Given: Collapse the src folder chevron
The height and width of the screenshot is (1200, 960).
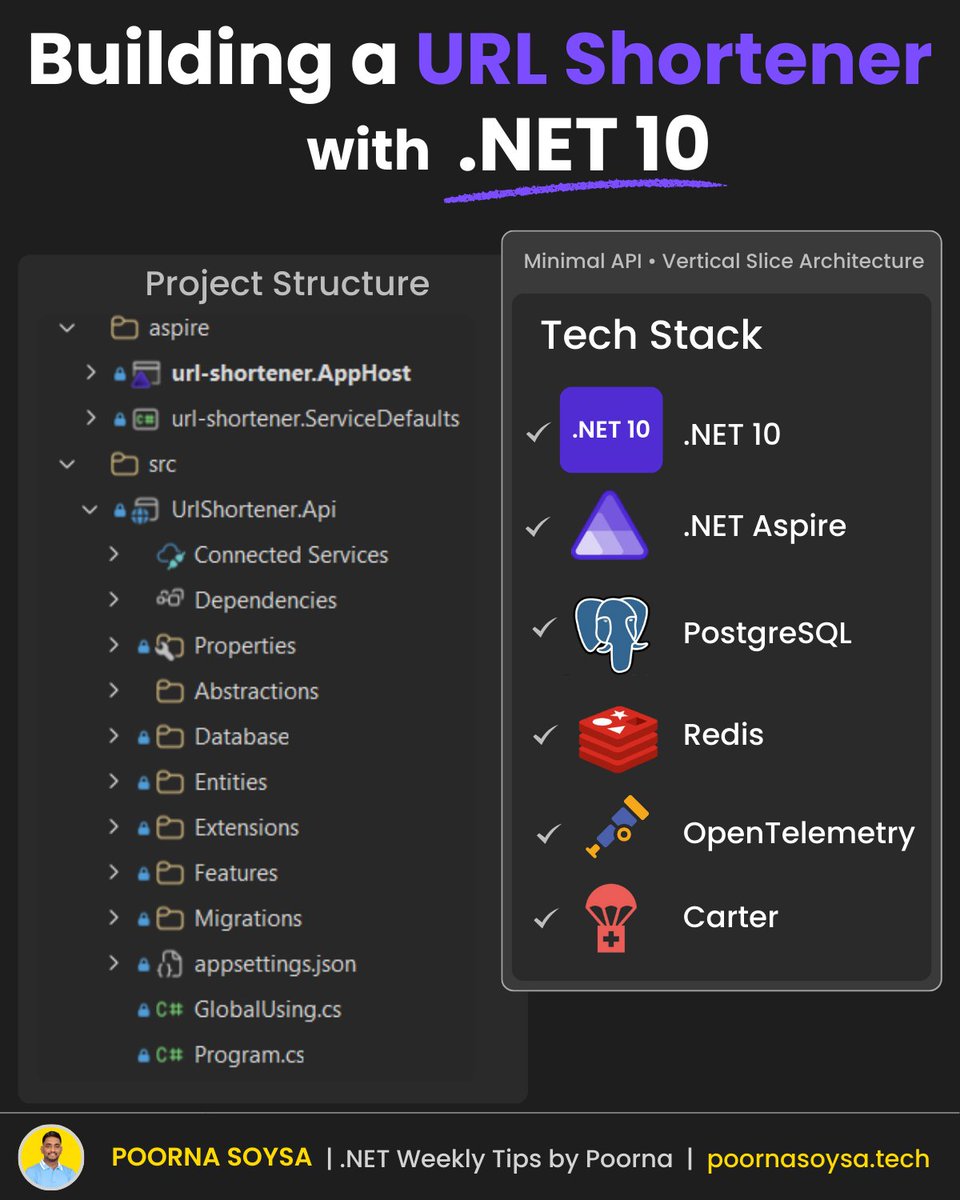Looking at the screenshot, I should click(67, 464).
